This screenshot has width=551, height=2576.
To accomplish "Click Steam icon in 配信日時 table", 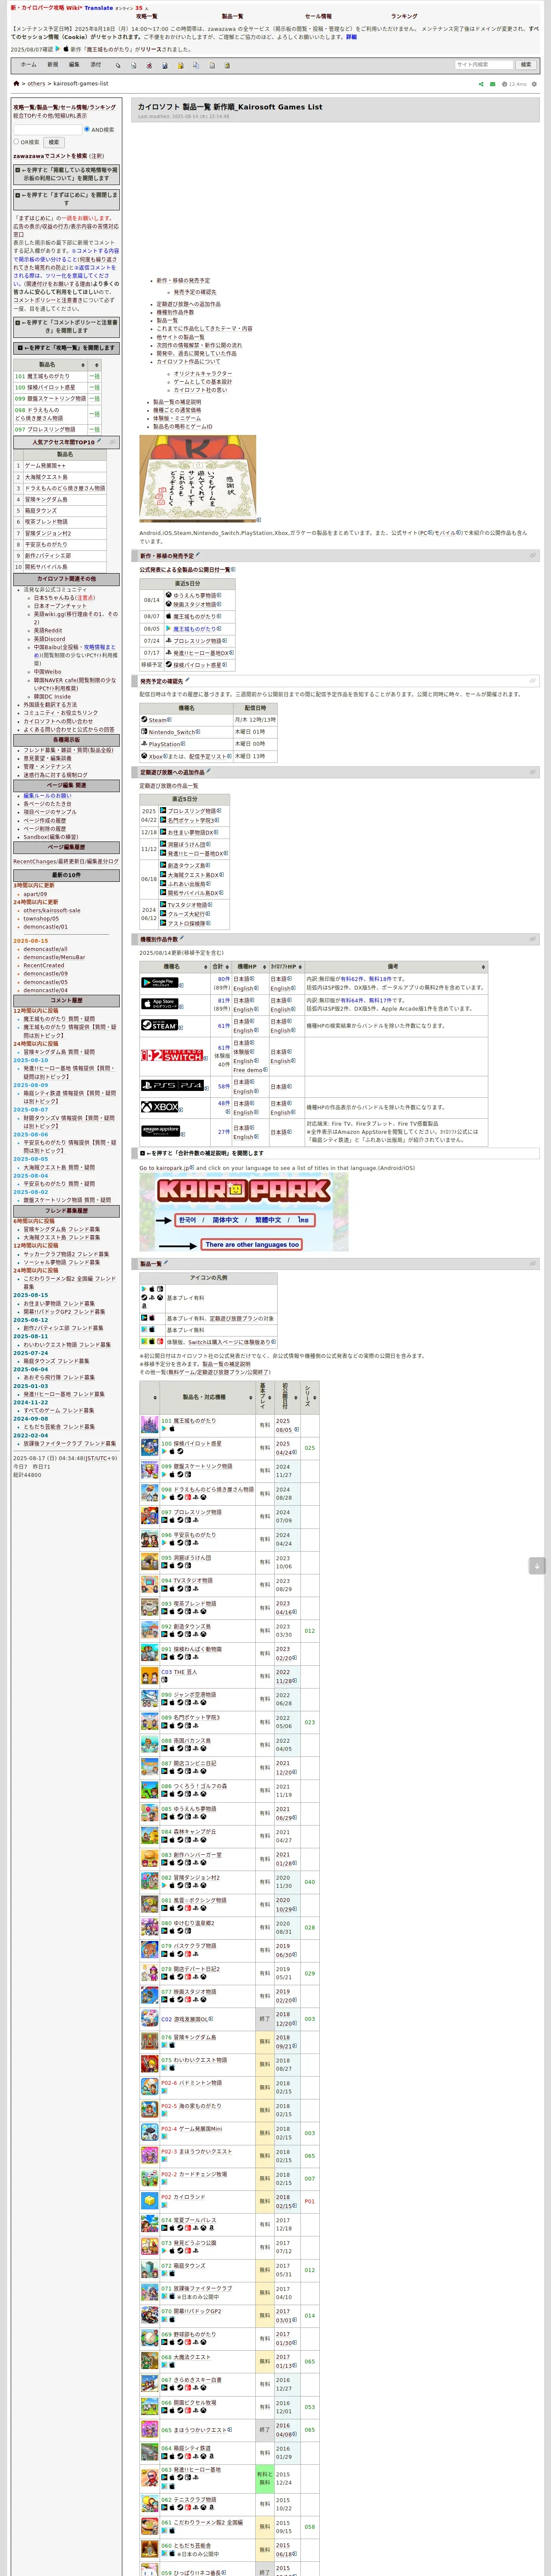I will click(144, 719).
